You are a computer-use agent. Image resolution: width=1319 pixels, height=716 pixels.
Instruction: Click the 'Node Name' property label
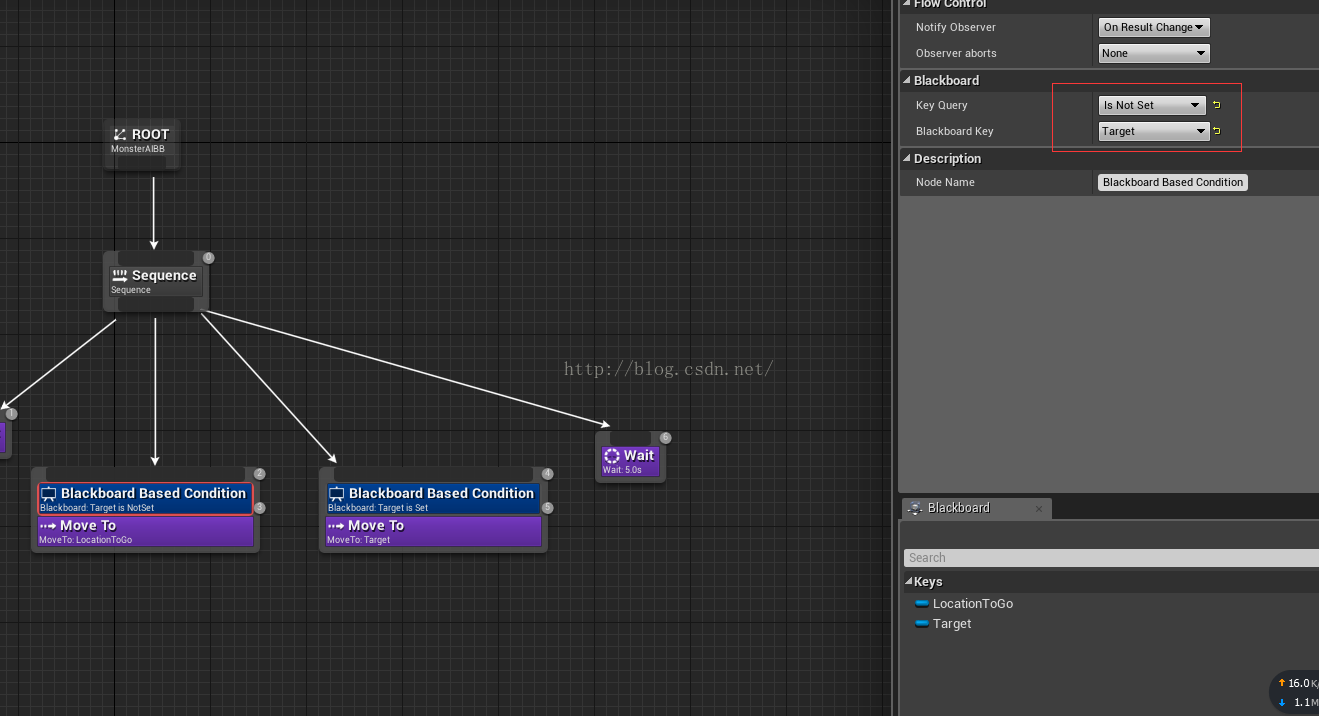pos(945,182)
